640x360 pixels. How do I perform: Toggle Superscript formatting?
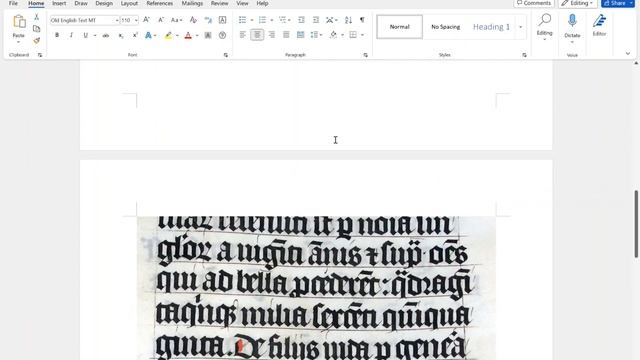point(135,36)
